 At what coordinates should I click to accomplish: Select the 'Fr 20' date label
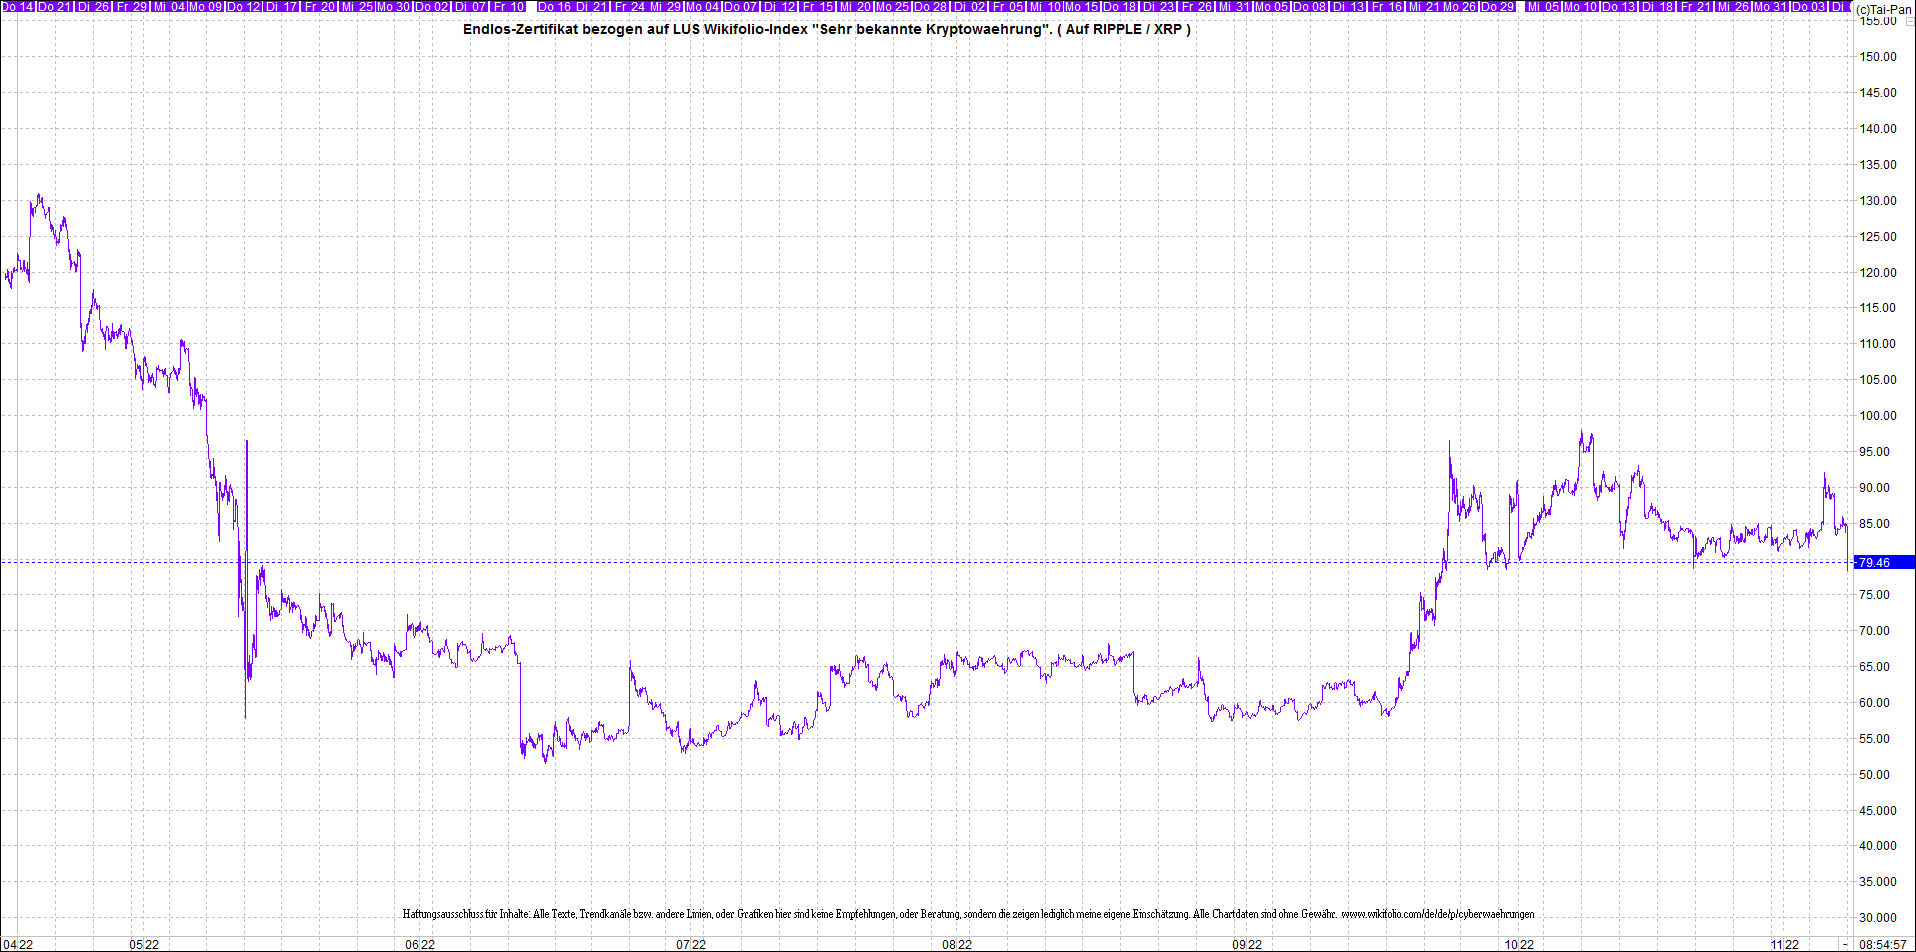(319, 6)
